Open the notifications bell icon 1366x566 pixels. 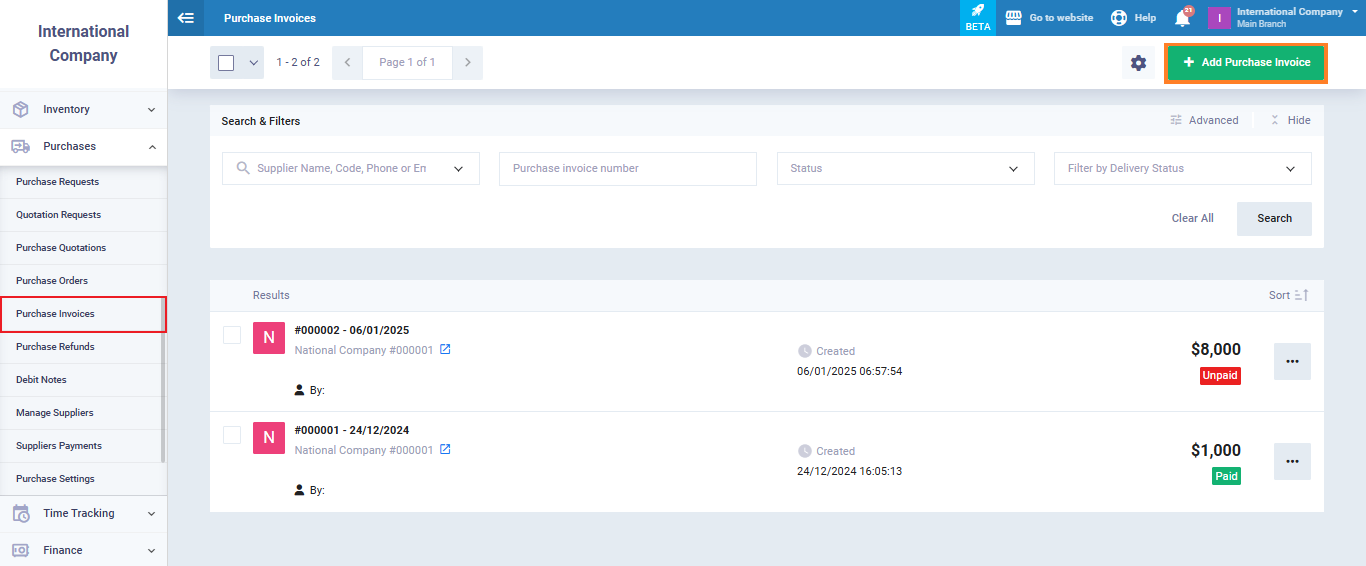(1182, 18)
